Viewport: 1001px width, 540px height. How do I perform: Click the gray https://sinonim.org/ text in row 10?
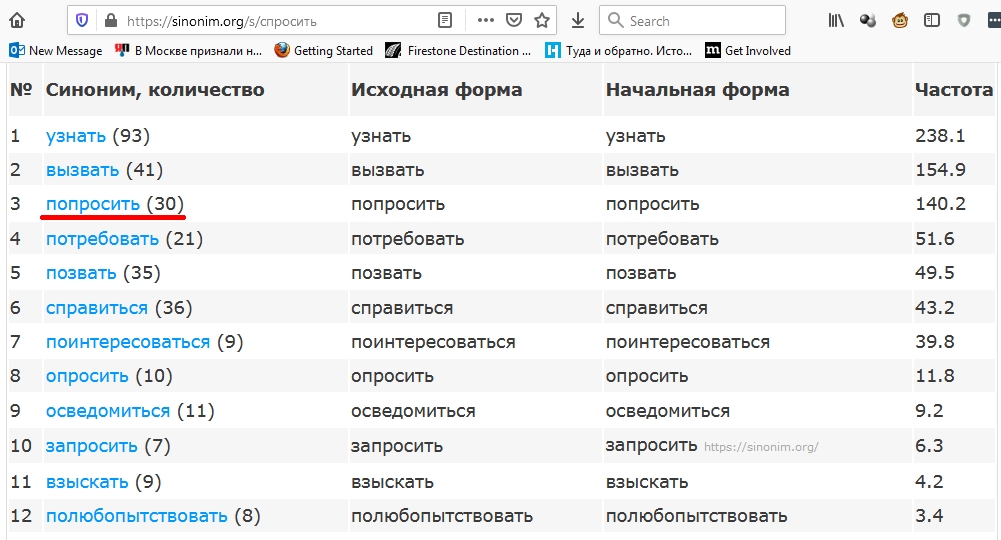click(x=761, y=447)
